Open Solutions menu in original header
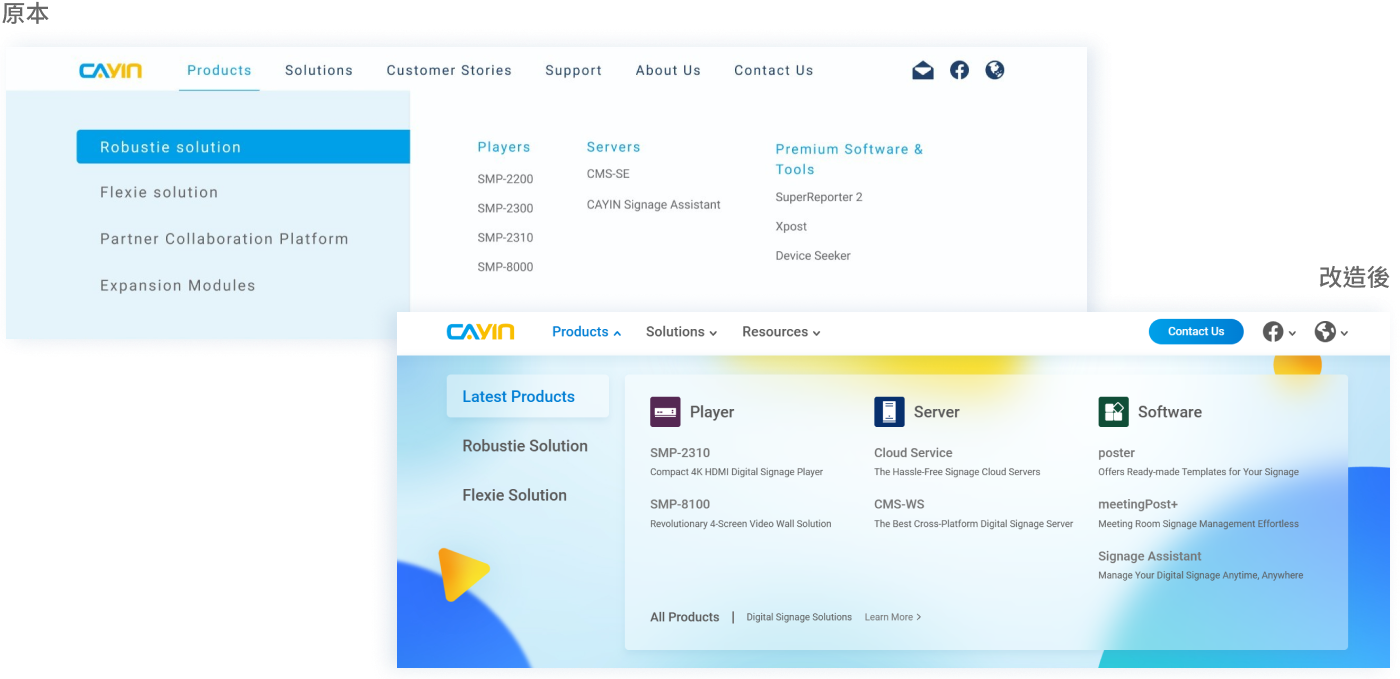This screenshot has height=679, width=1400. (x=319, y=70)
